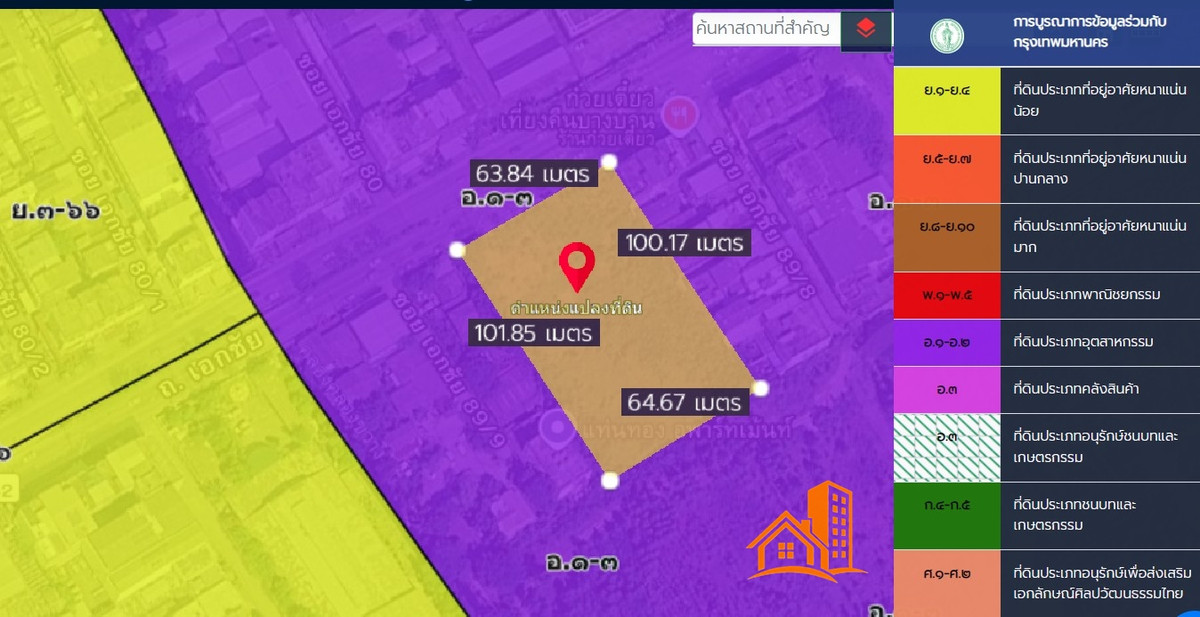Click the 100.17 เมตร measurement label
1200x617 pixels.
click(x=684, y=242)
